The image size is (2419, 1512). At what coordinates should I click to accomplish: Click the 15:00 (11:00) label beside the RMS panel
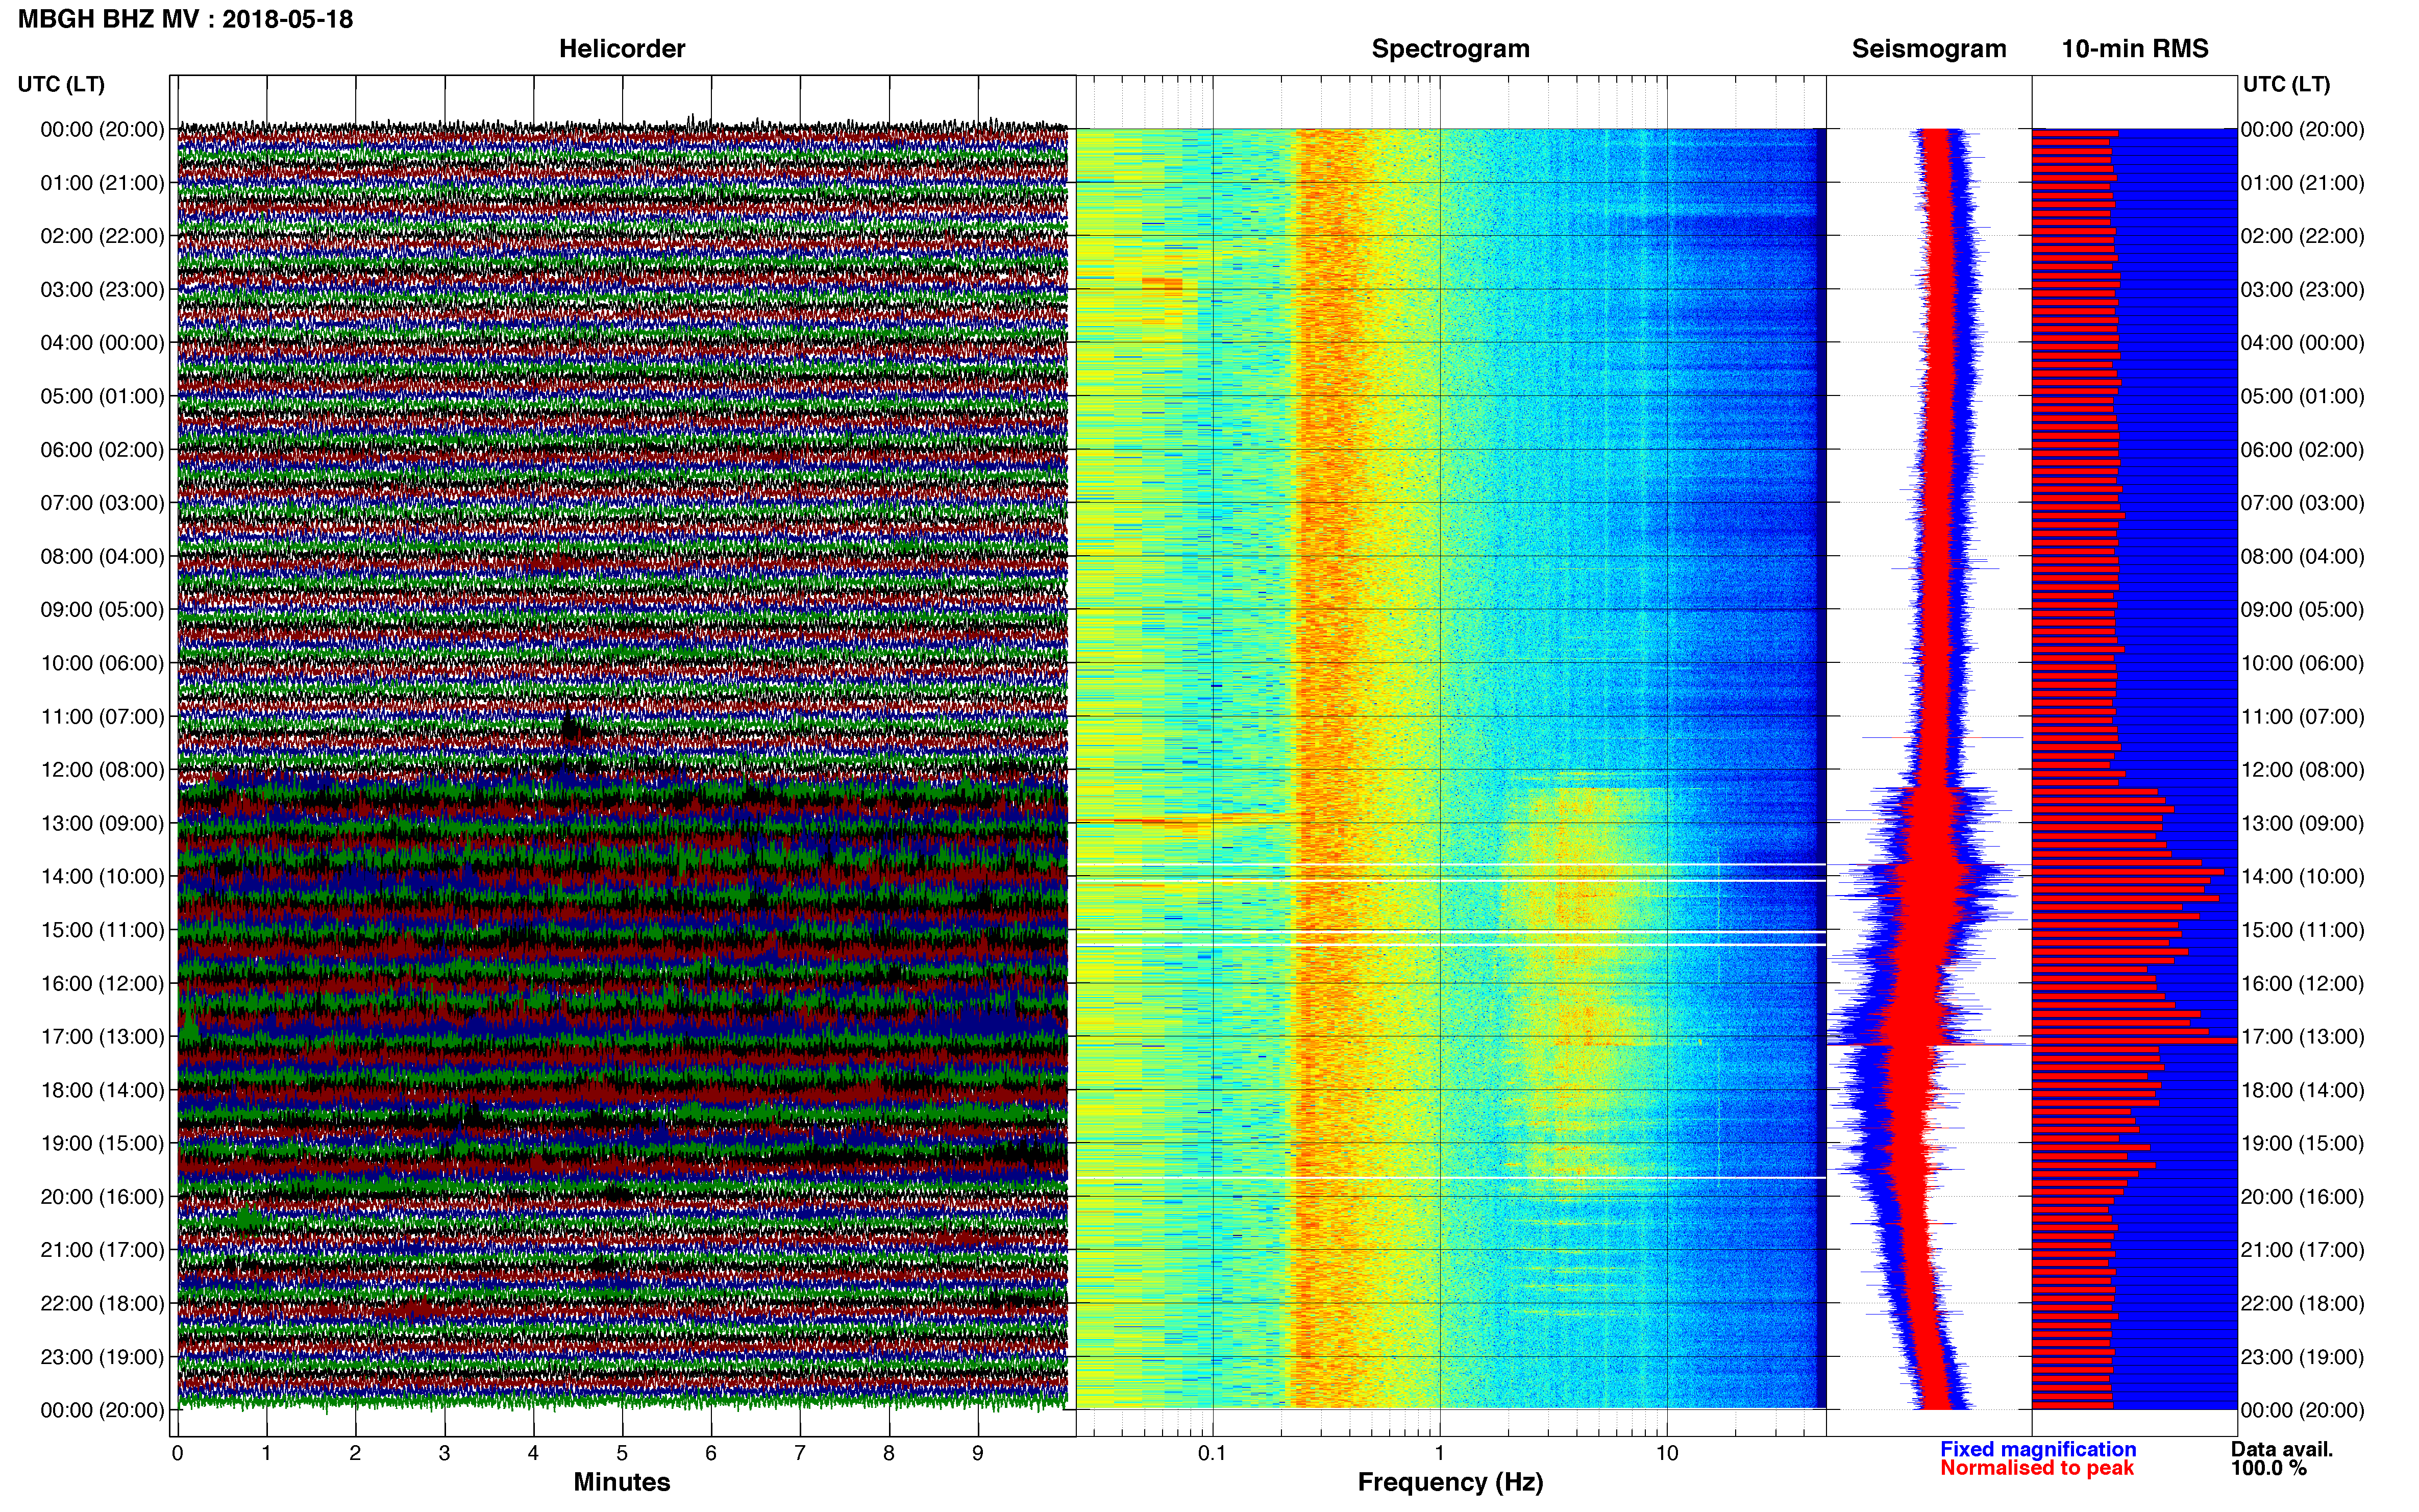2303,930
